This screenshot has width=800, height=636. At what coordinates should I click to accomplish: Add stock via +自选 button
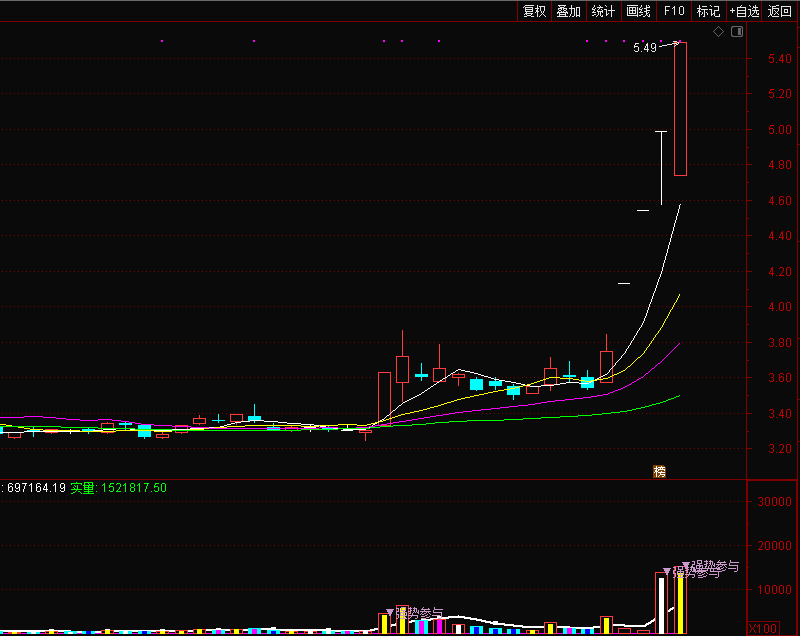(744, 11)
